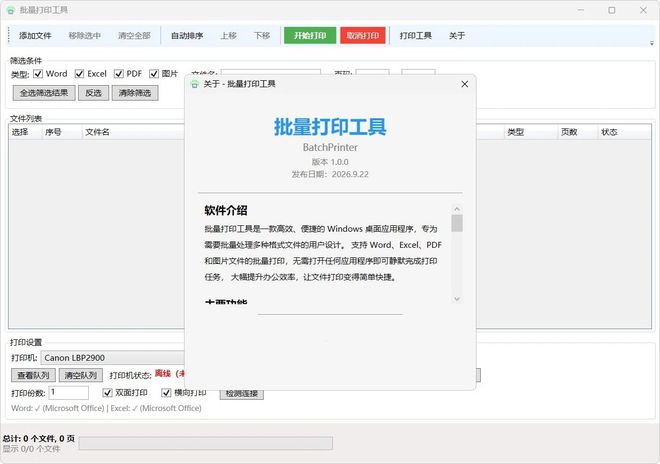Click 显示 0/0 个文件 status text

pyautogui.click(x=32, y=449)
